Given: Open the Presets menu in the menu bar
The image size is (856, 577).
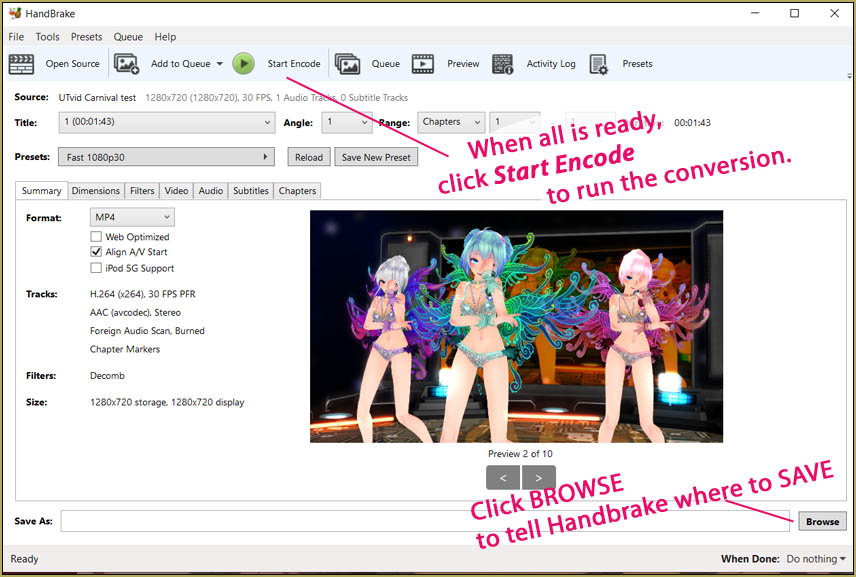Looking at the screenshot, I should coord(86,37).
